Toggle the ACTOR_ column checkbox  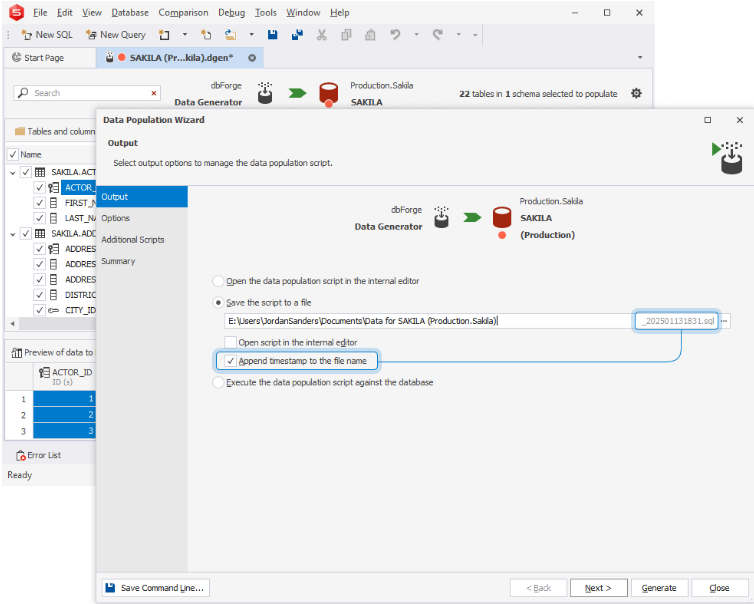click(x=40, y=188)
